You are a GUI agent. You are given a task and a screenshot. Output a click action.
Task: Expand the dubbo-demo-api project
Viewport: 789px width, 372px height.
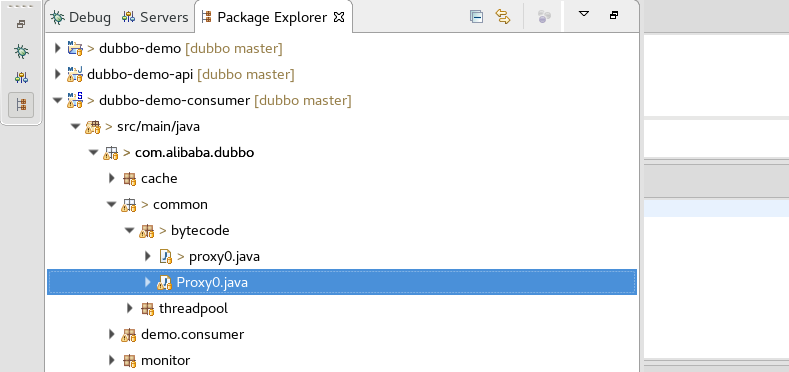(x=57, y=75)
